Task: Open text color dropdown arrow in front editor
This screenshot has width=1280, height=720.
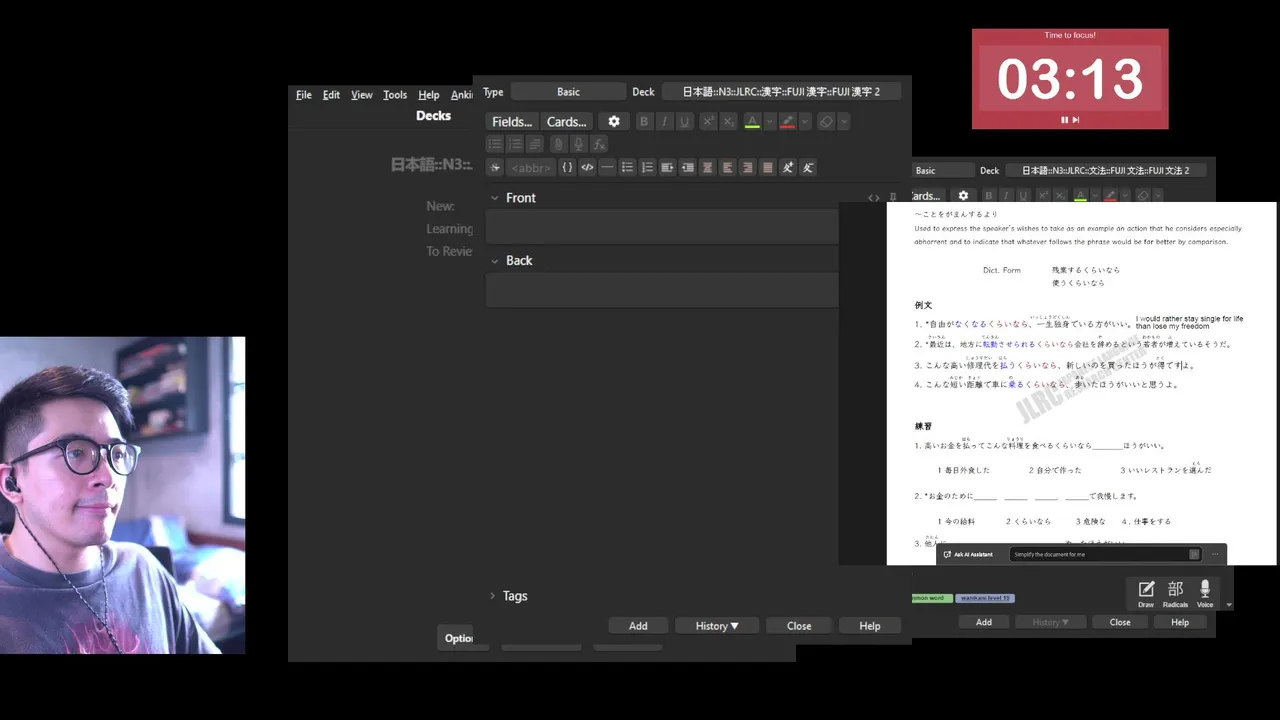Action: (769, 121)
